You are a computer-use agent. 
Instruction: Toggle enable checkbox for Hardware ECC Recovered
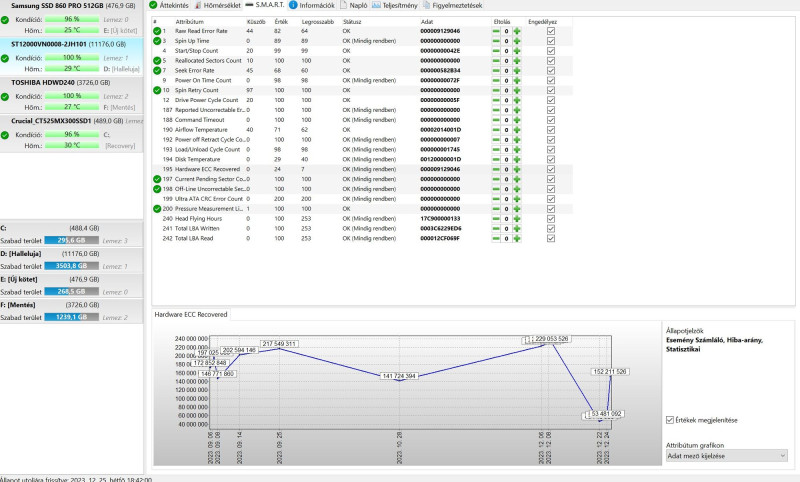(551, 169)
